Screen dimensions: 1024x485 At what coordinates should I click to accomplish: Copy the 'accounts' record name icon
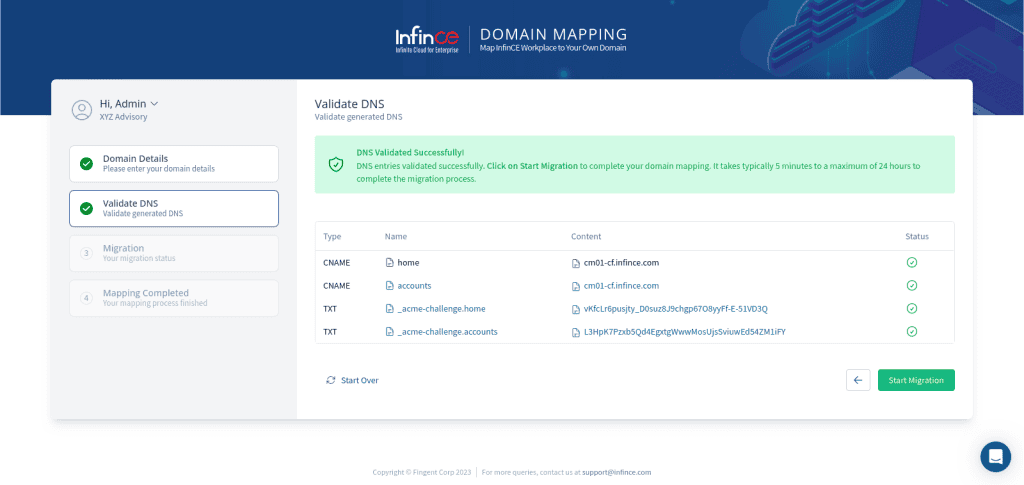click(x=389, y=286)
